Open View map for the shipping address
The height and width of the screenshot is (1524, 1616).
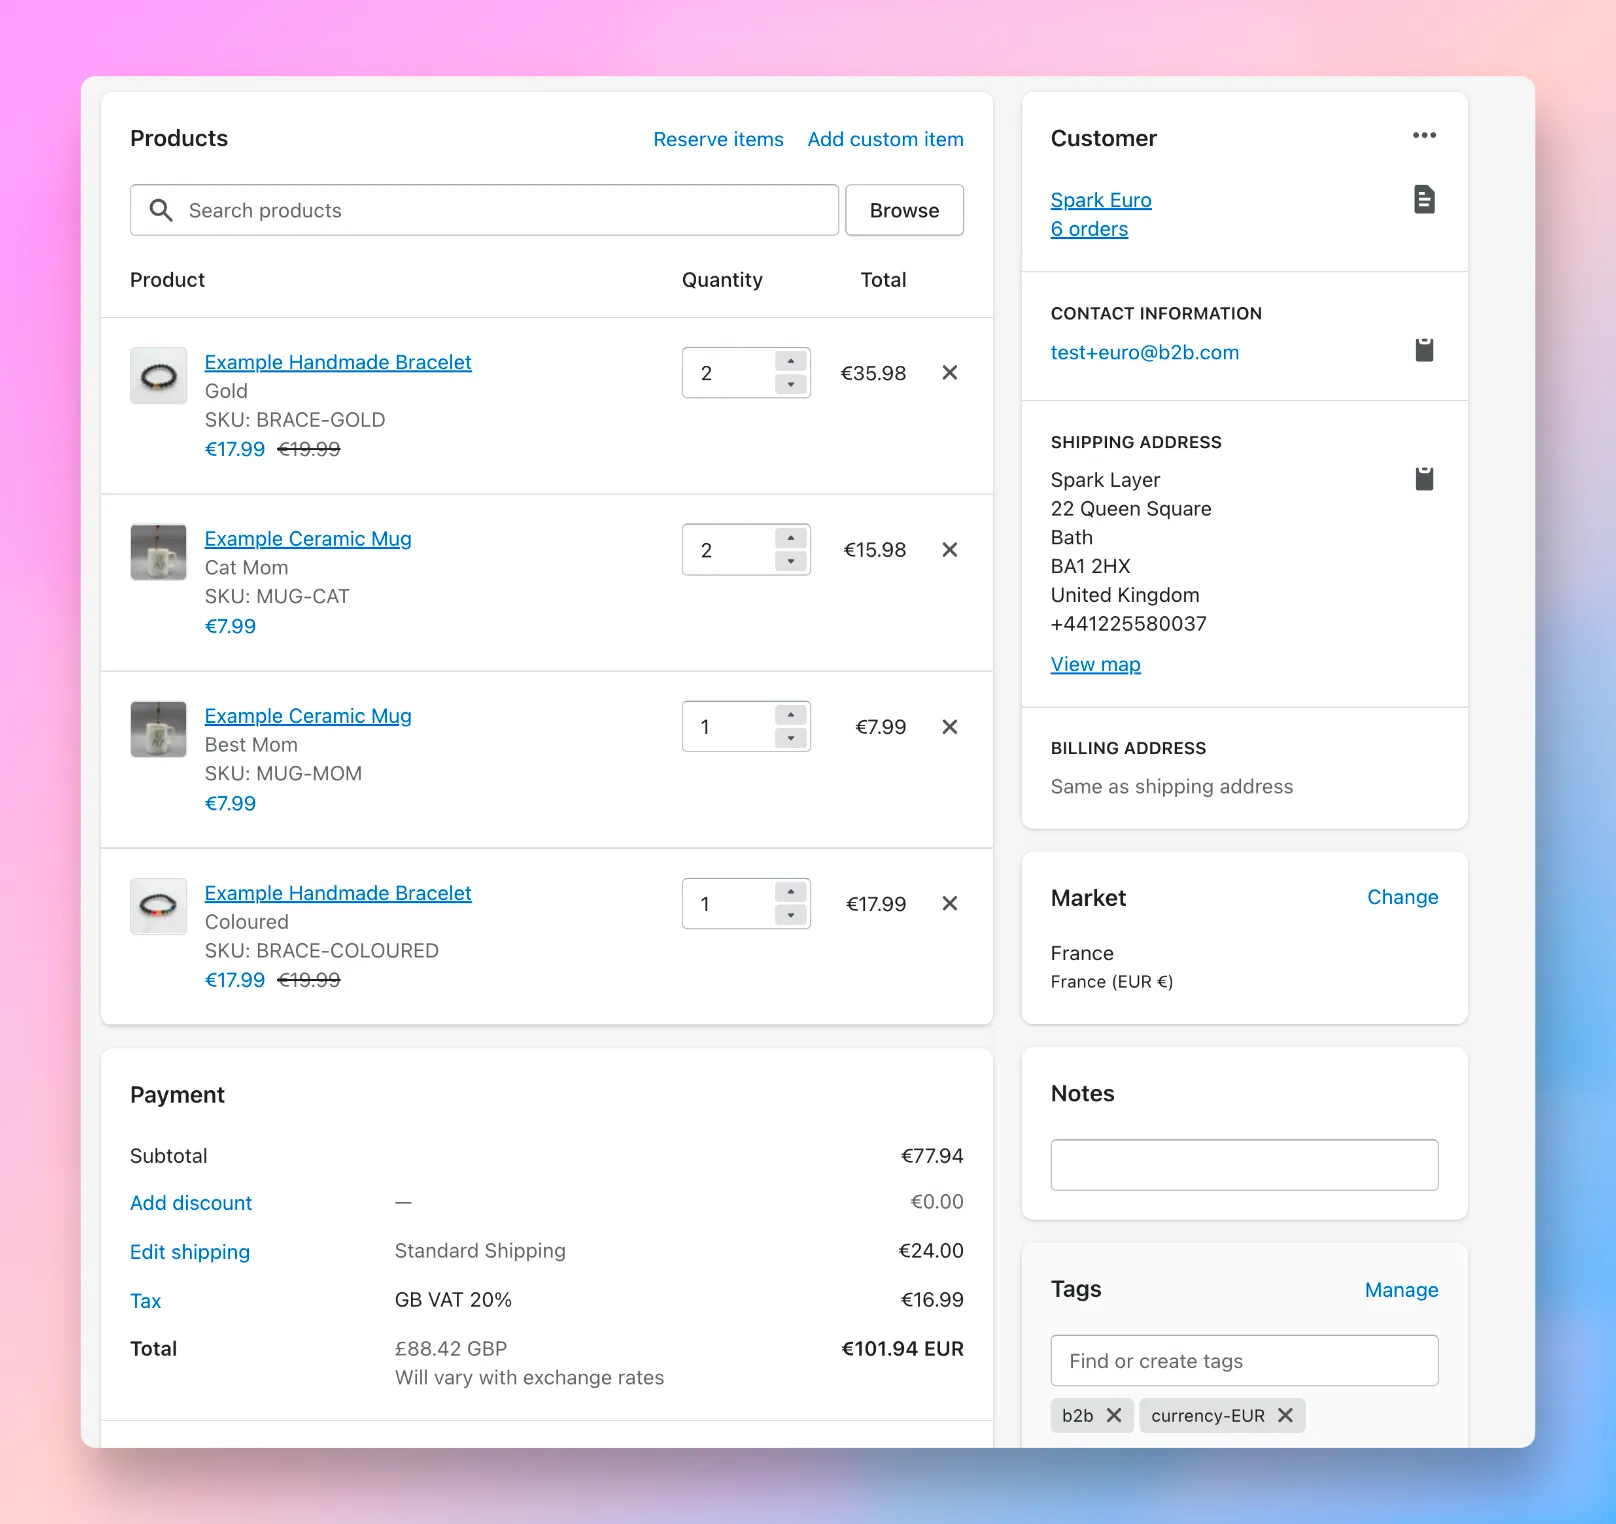click(x=1095, y=664)
